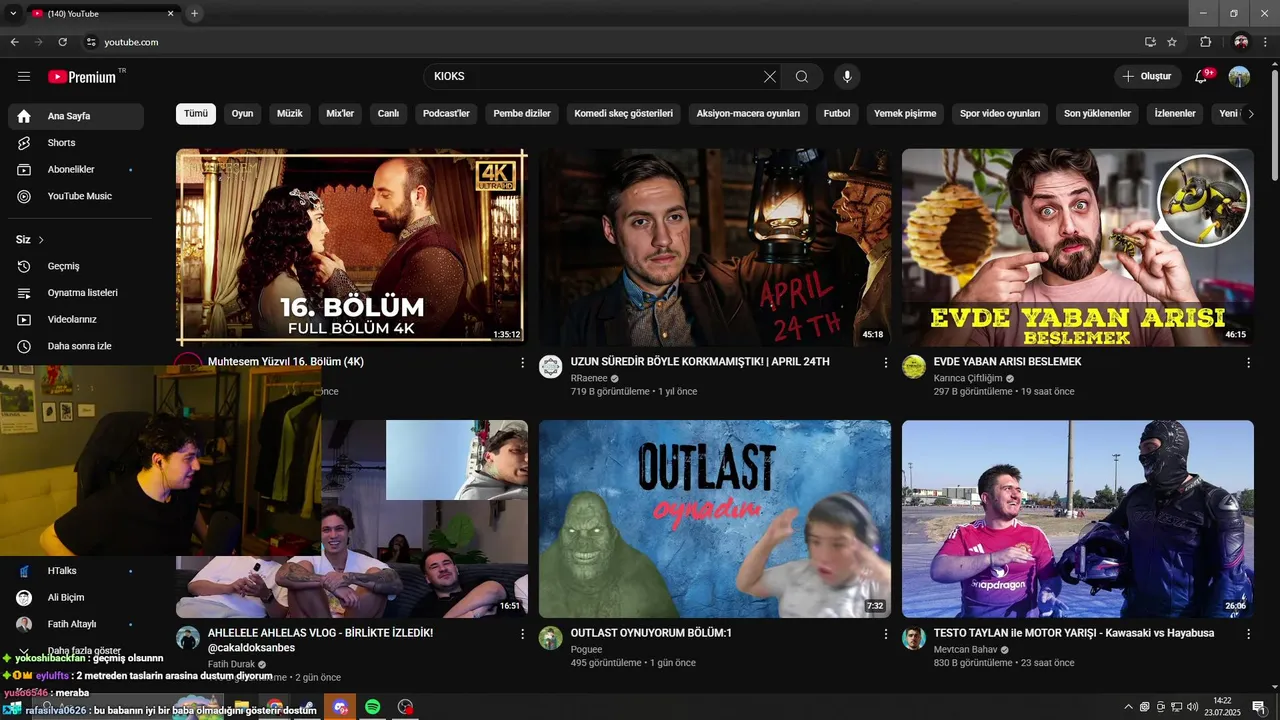The image size is (1280, 720).
Task: Reload the page in browser
Action: pos(63,42)
